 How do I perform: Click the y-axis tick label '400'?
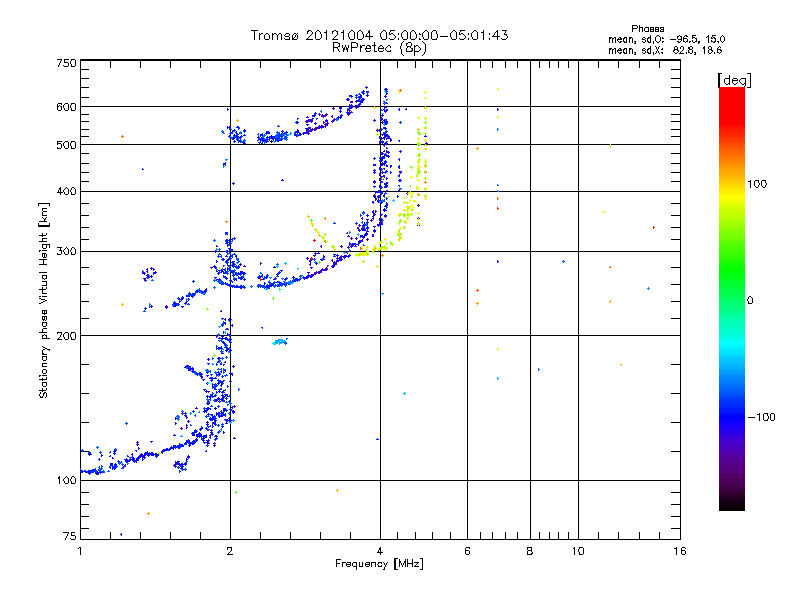pos(66,192)
